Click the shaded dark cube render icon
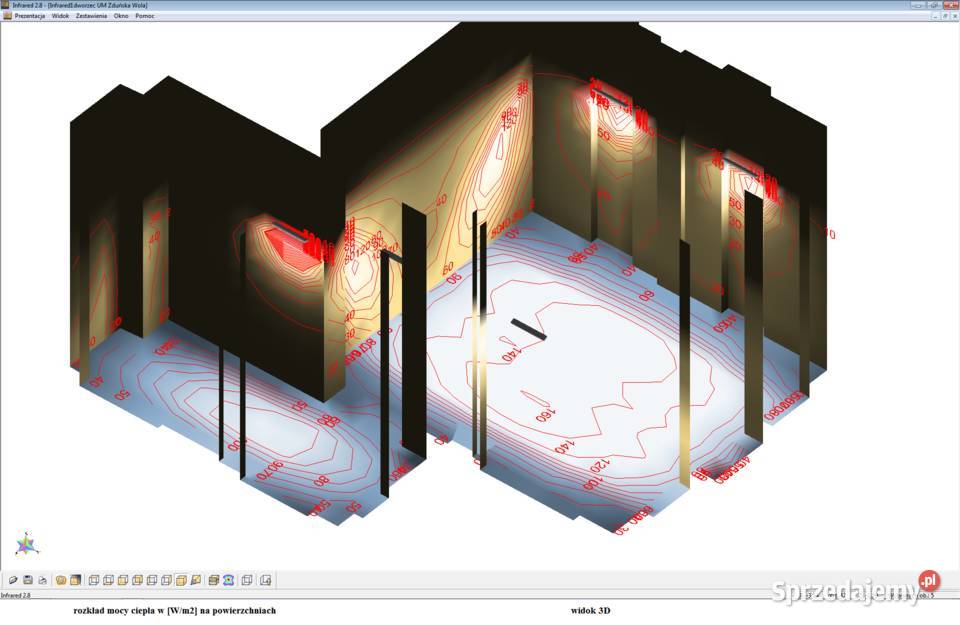The width and height of the screenshot is (960, 625). (x=76, y=580)
